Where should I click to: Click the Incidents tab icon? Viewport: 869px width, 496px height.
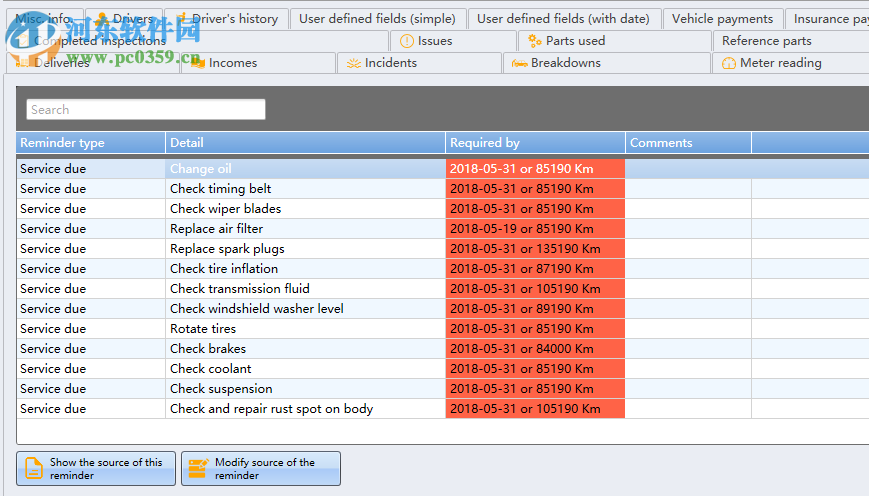point(354,63)
